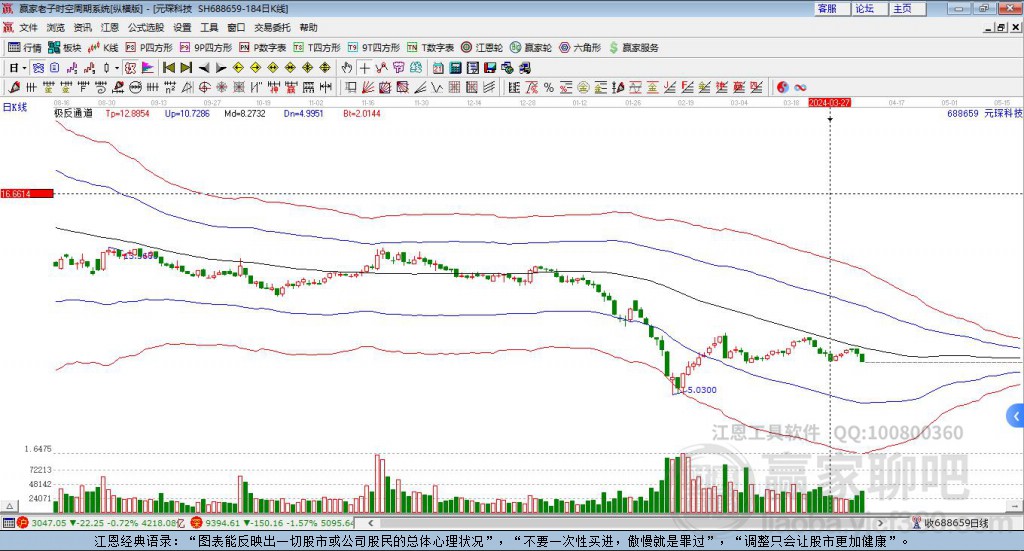Click the 客服 button in title bar
This screenshot has height=551, width=1024.
(x=832, y=8)
